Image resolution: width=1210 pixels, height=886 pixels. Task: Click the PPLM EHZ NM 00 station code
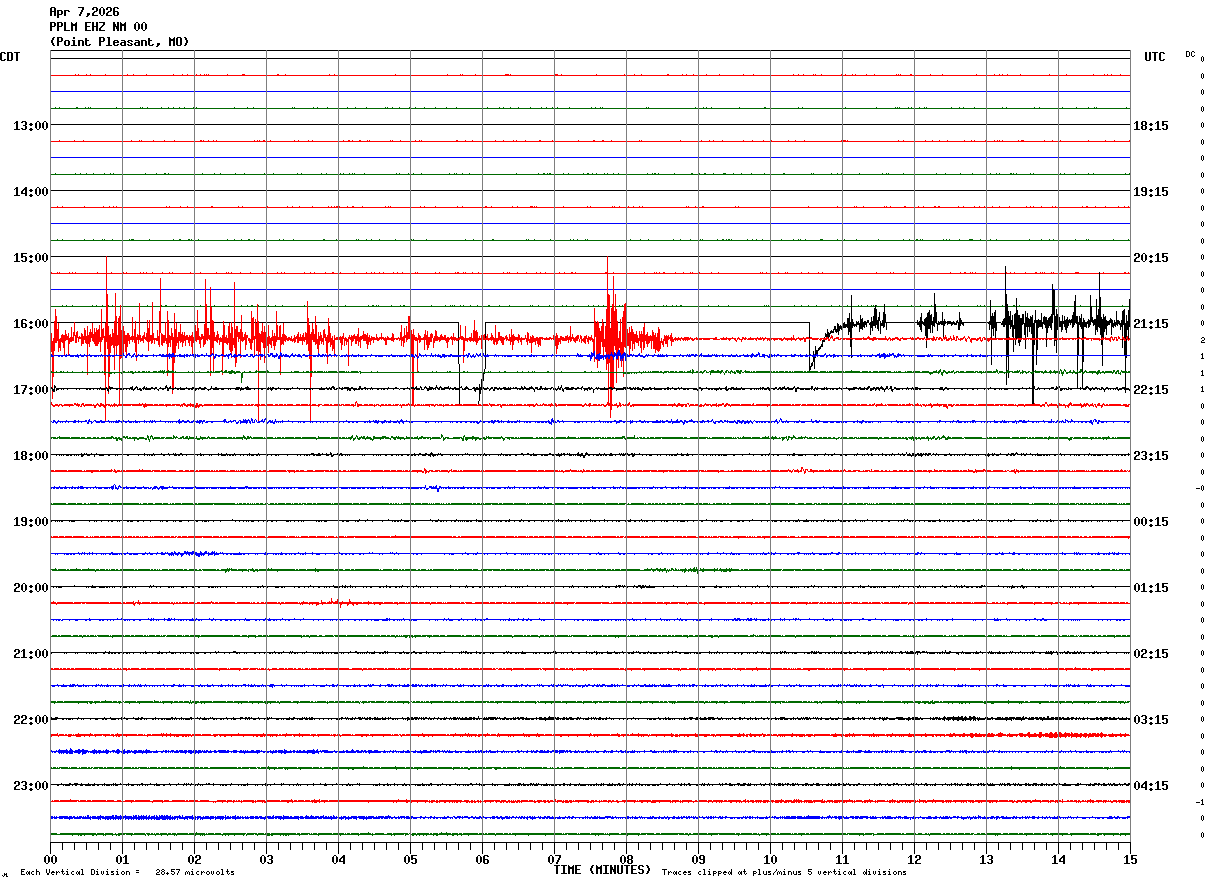pos(98,27)
